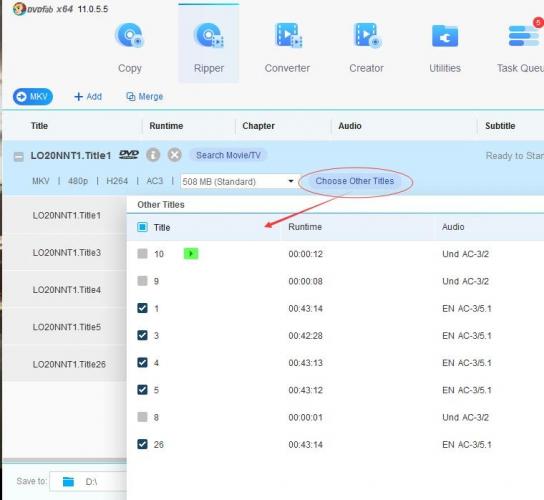Viewport: 544px width, 500px height.
Task: Click the D:\ save path field
Action: tap(88, 482)
